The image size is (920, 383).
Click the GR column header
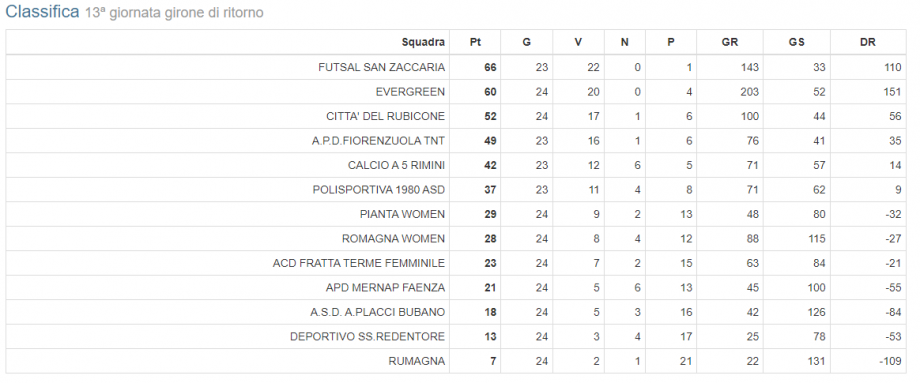pos(730,42)
